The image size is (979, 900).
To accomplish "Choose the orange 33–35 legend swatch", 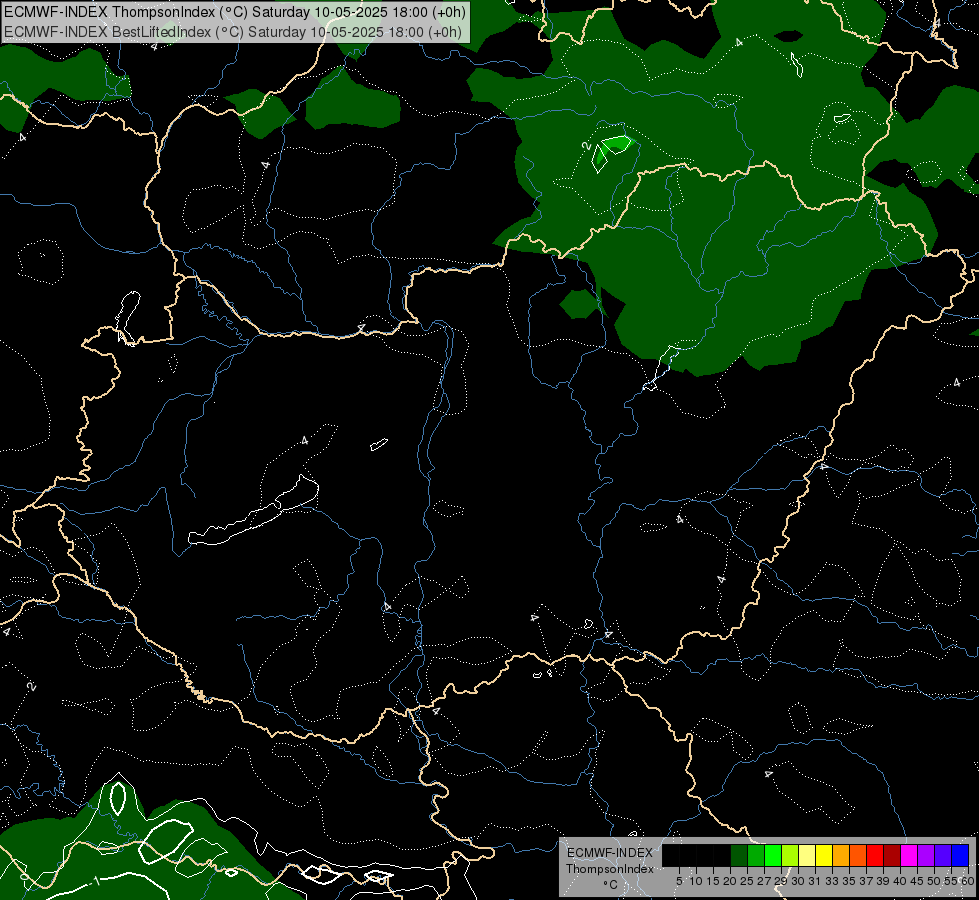I will [x=841, y=855].
